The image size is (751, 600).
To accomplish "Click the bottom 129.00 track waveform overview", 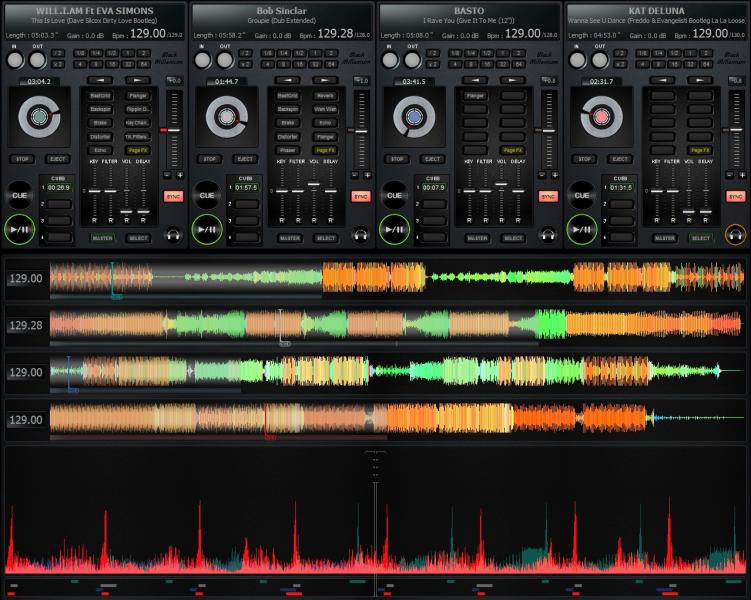I will click(x=397, y=420).
